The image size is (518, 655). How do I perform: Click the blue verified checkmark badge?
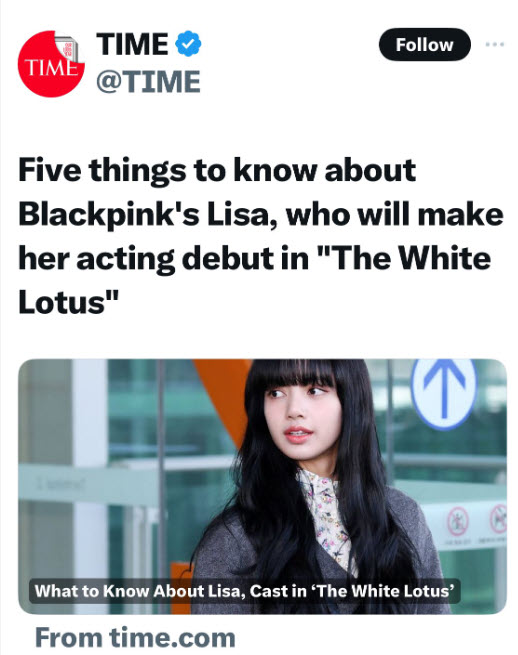pyautogui.click(x=188, y=43)
